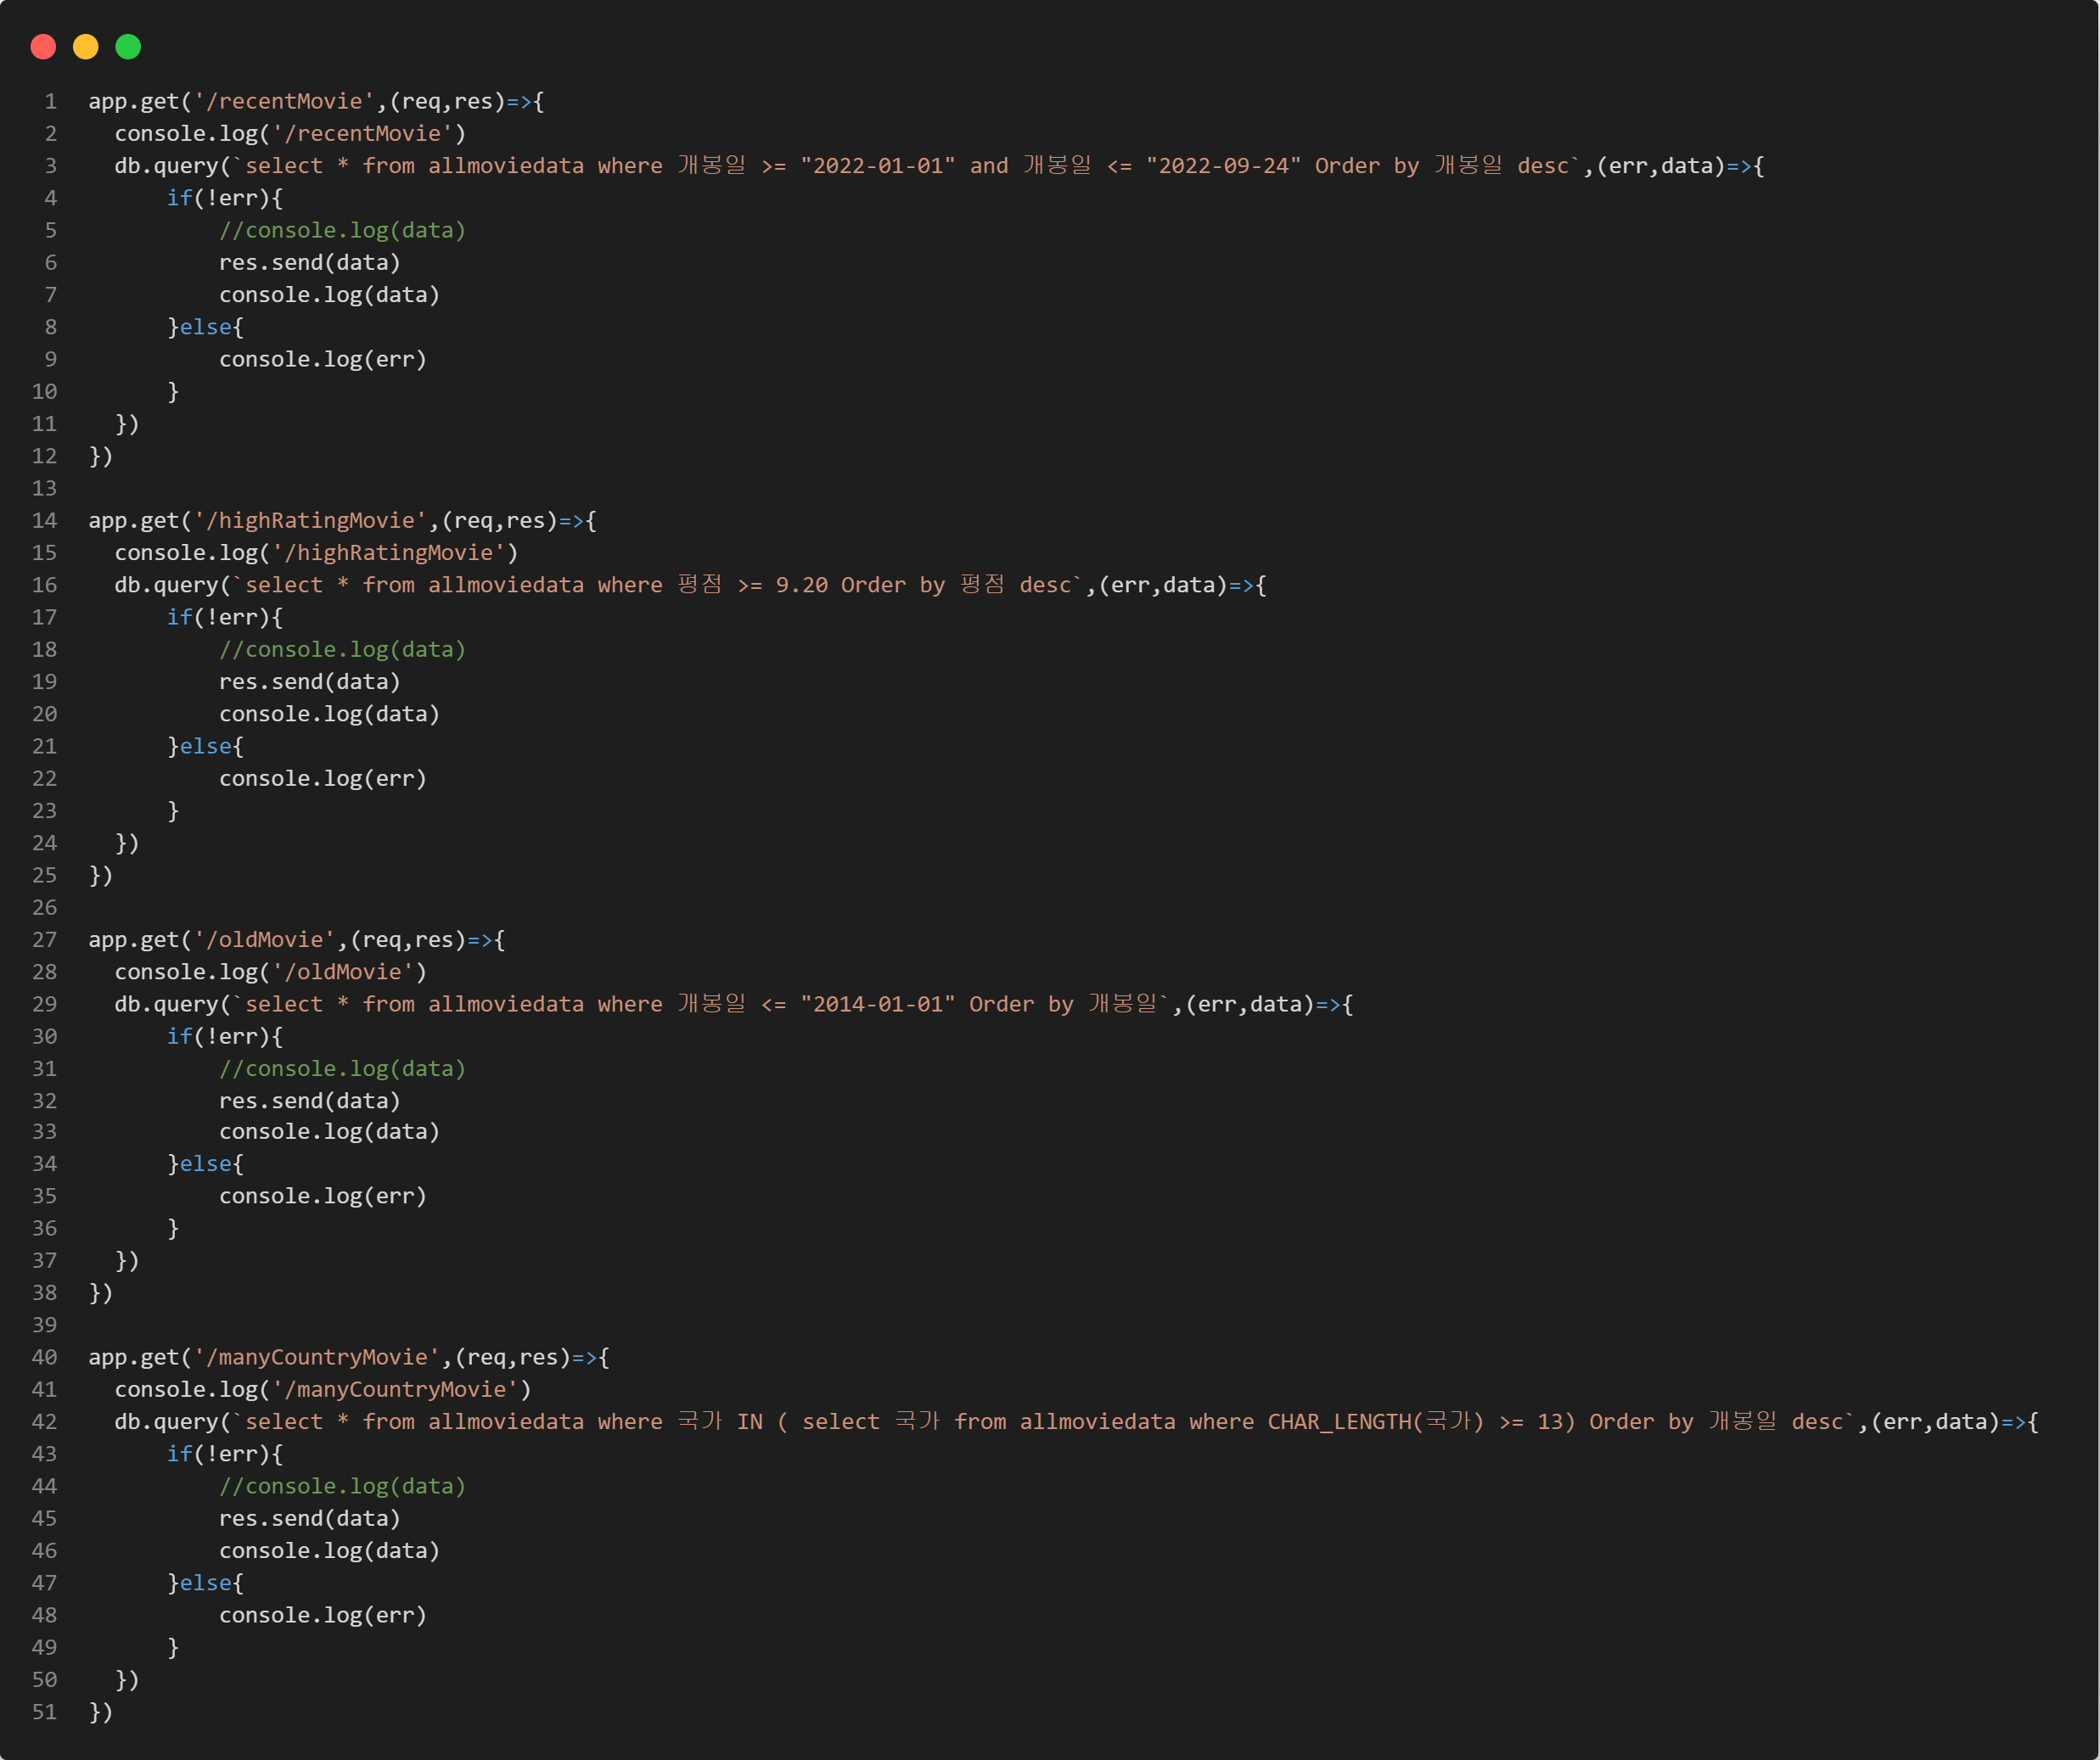Viewport: 2100px width, 1760px height.
Task: Click if(!err){ on line 17
Action: [x=225, y=617]
